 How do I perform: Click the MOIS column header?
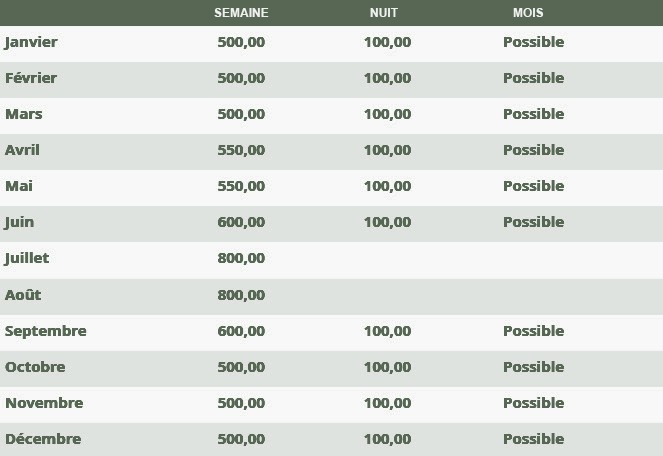pos(528,13)
